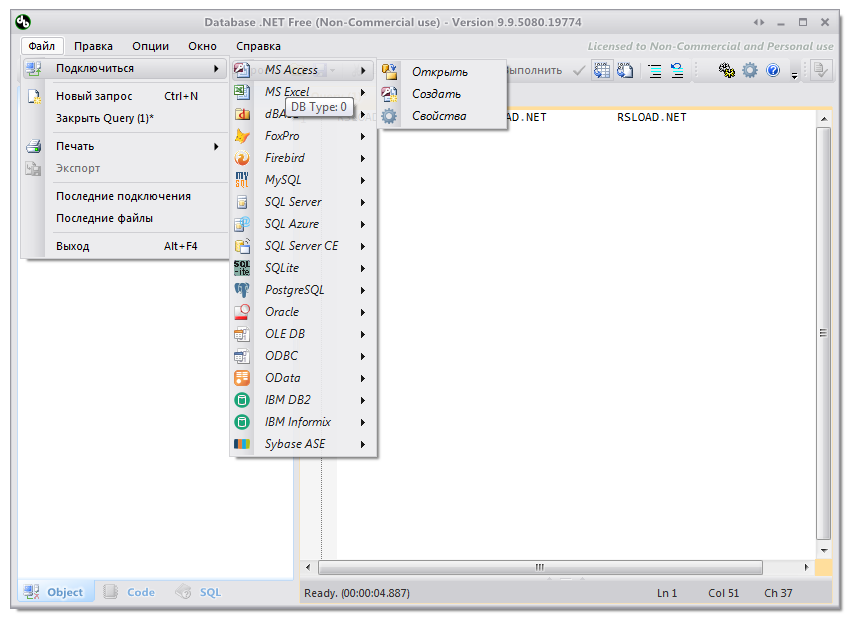
Task: Click the MySQL database icon
Action: [242, 180]
